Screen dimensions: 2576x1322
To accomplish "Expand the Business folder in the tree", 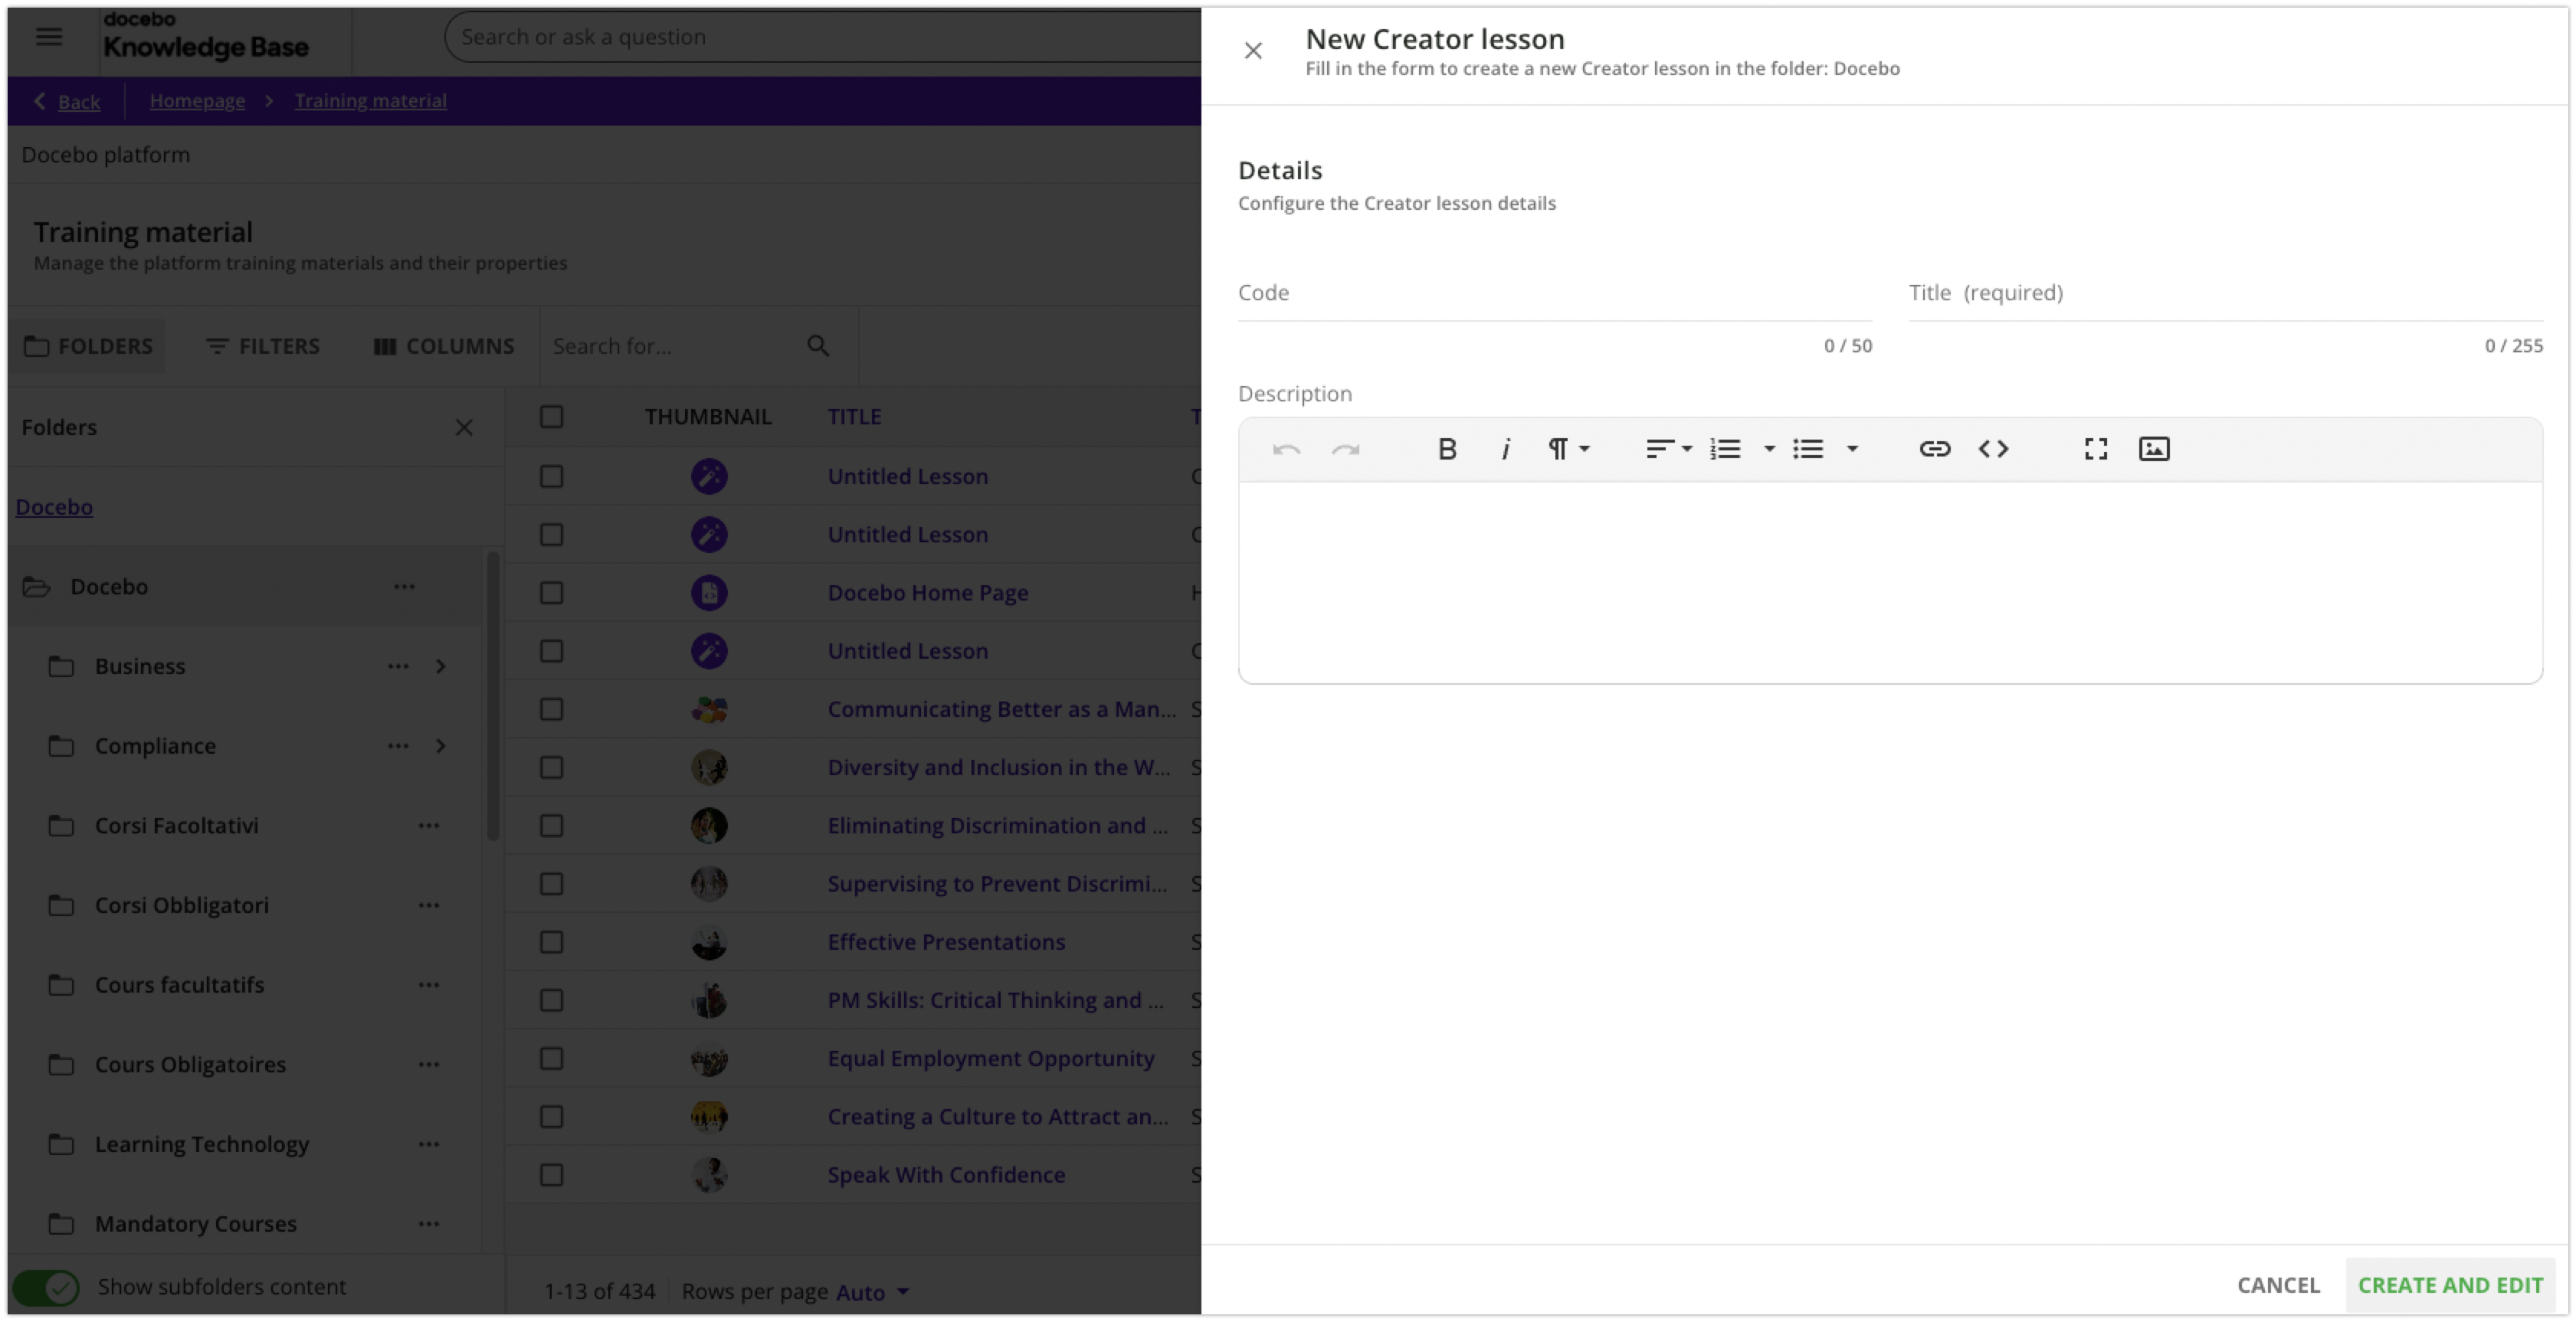I will 441,666.
